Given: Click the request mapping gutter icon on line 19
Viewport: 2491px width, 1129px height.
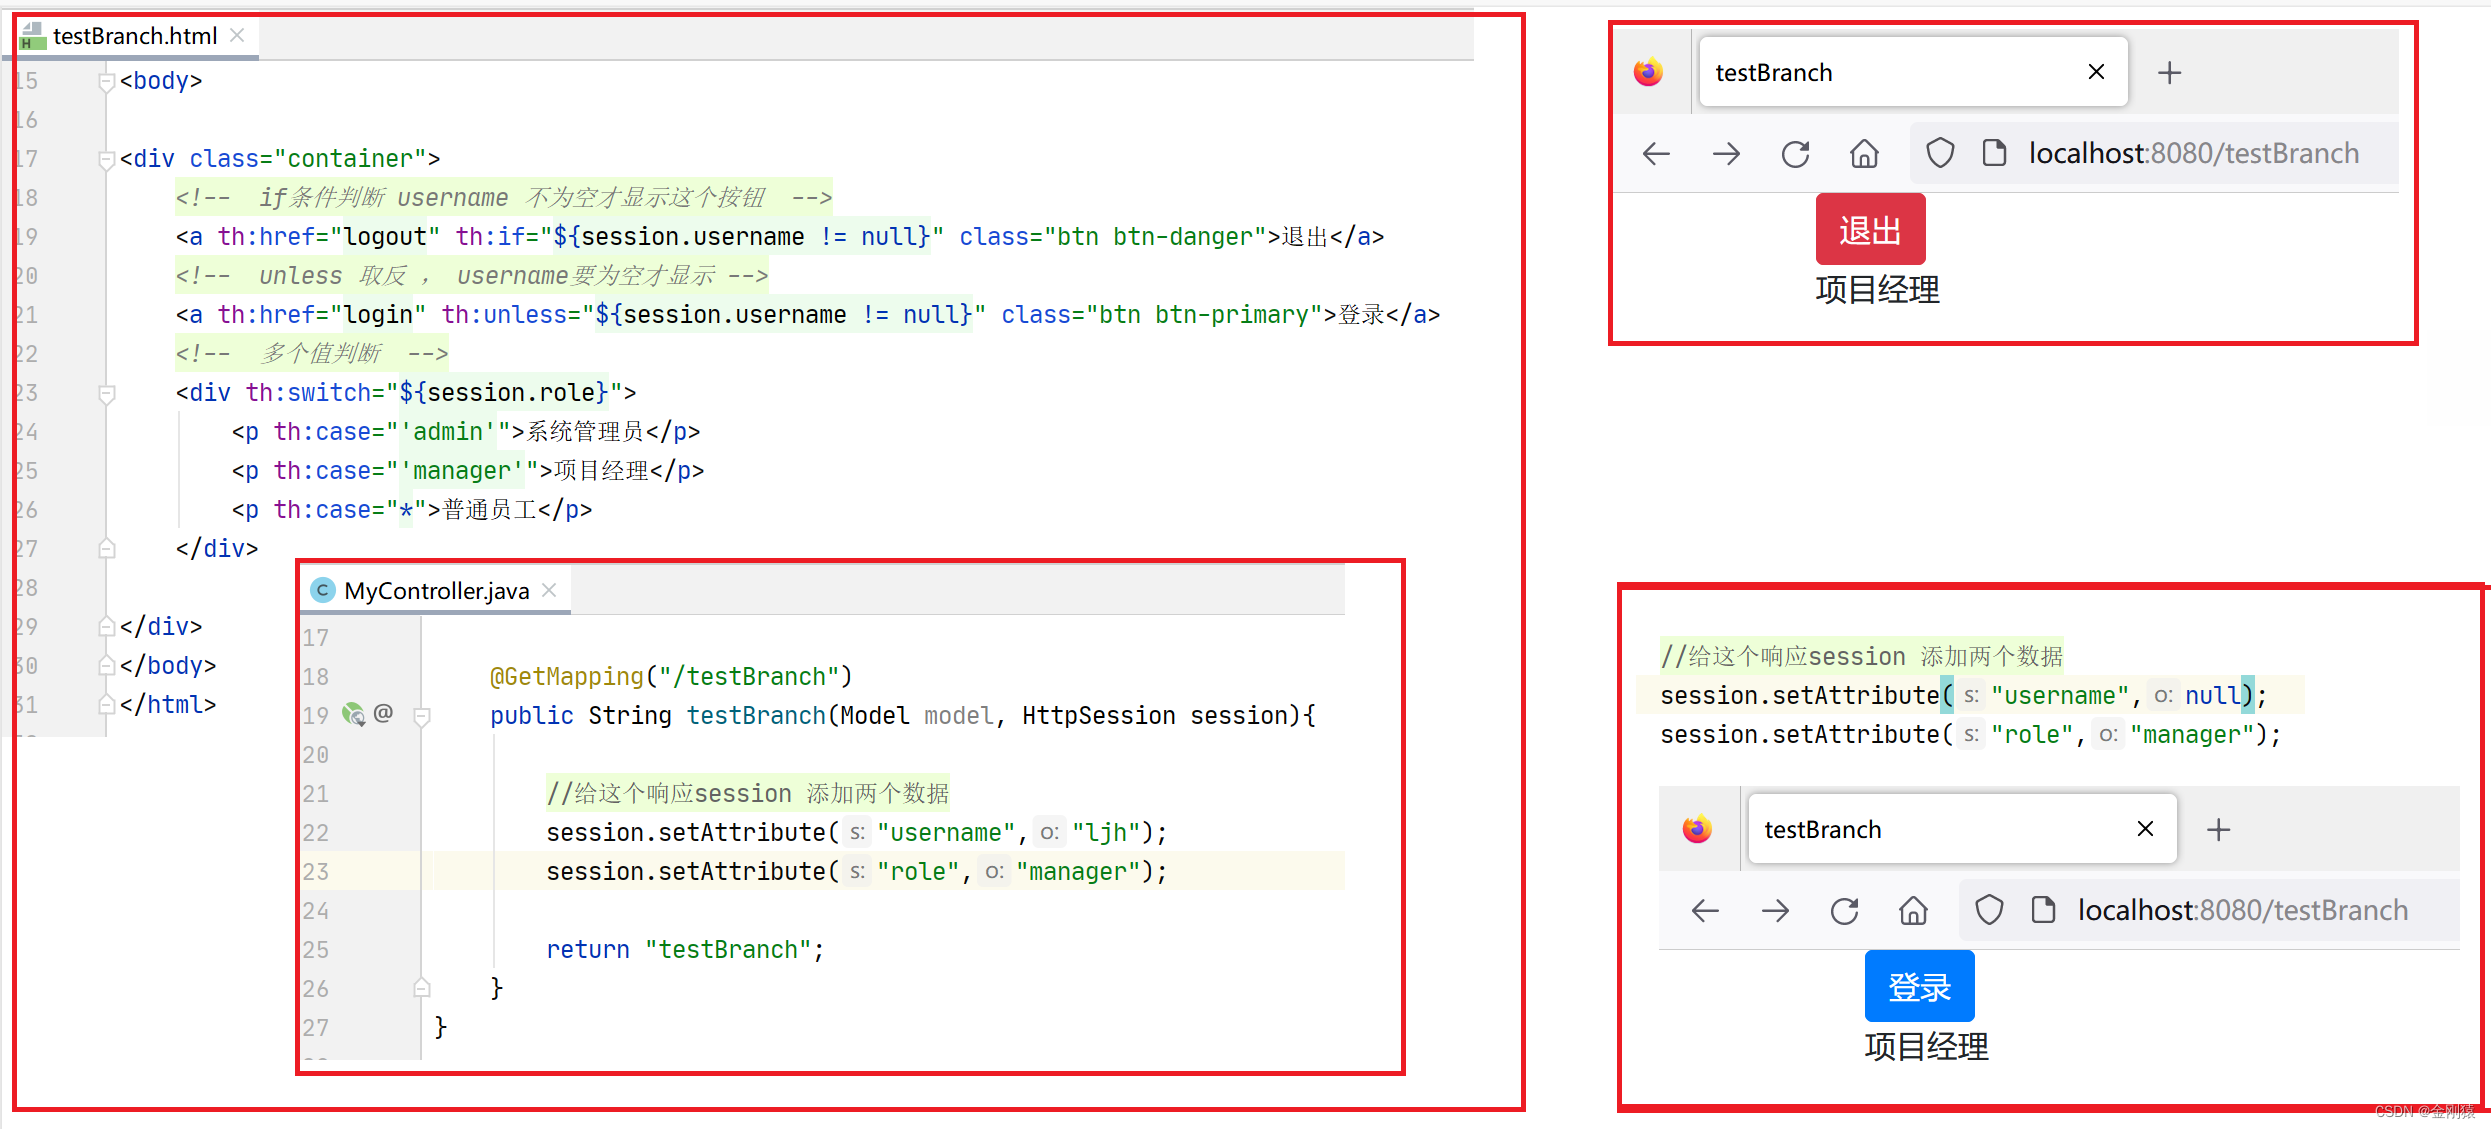Looking at the screenshot, I should tap(353, 714).
